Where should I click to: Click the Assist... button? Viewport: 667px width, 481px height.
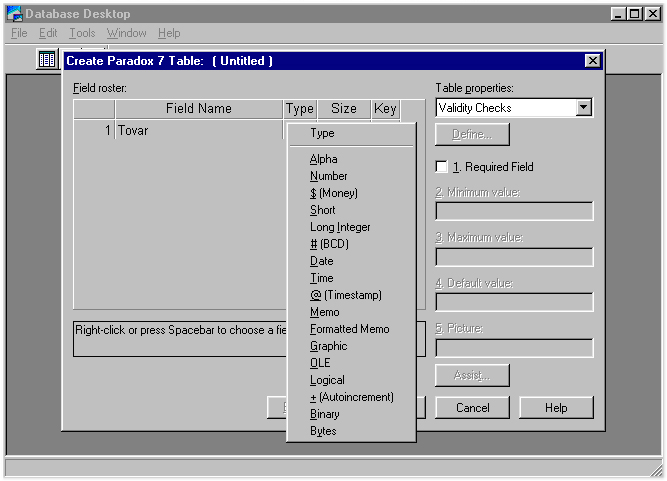pyautogui.click(x=472, y=375)
